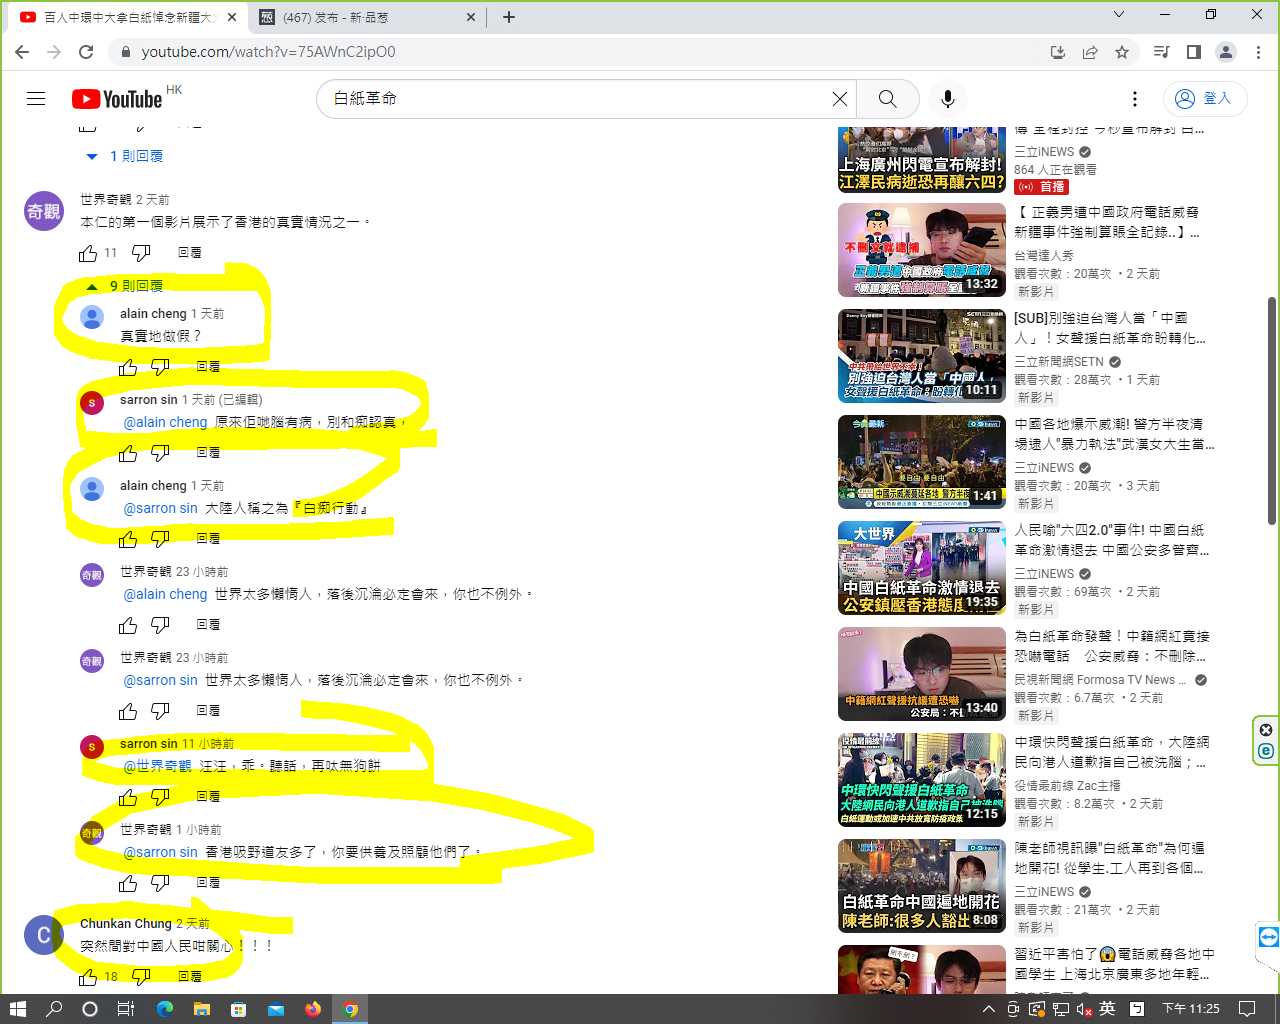Click the address bar URL
The image size is (1280, 1024).
[x=268, y=52]
